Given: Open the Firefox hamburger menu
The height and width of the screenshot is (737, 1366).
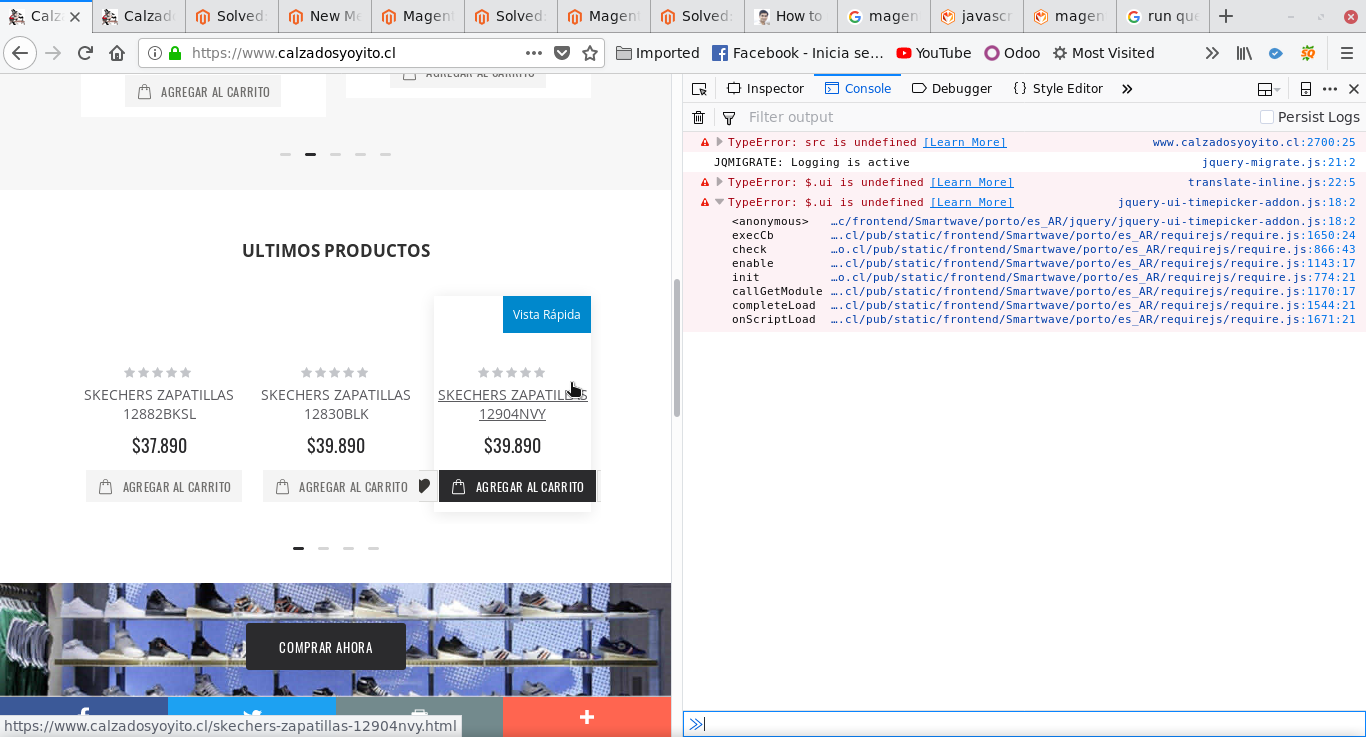Looking at the screenshot, I should (x=1342, y=53).
